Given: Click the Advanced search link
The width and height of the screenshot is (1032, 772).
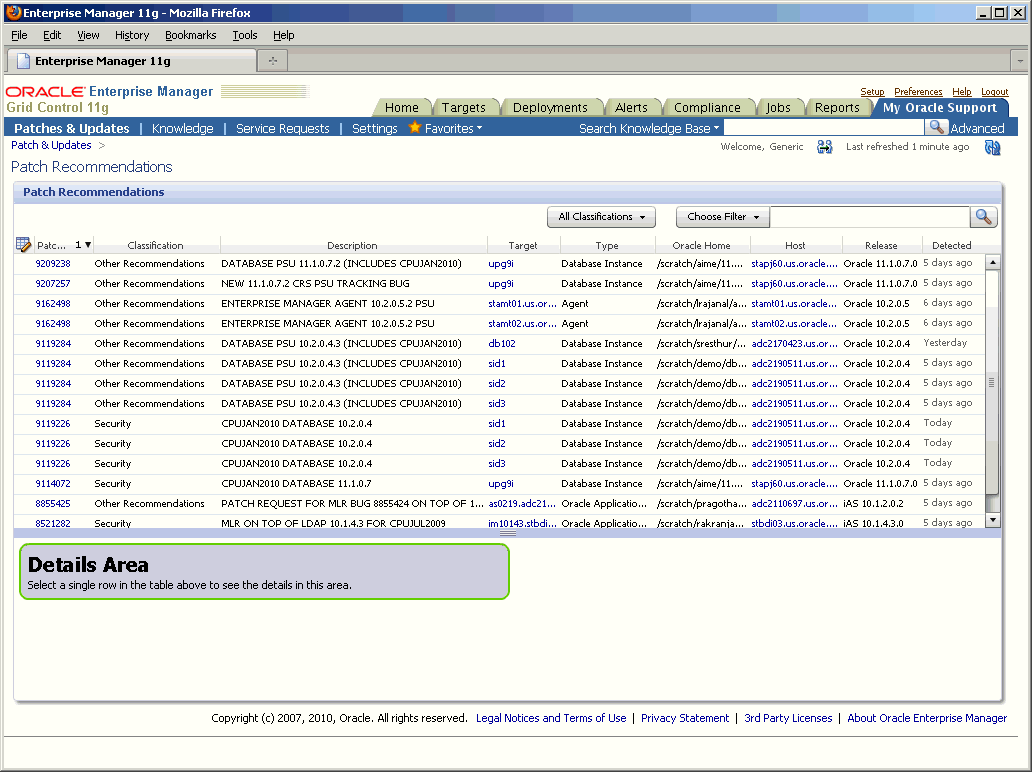Looking at the screenshot, I should [977, 128].
